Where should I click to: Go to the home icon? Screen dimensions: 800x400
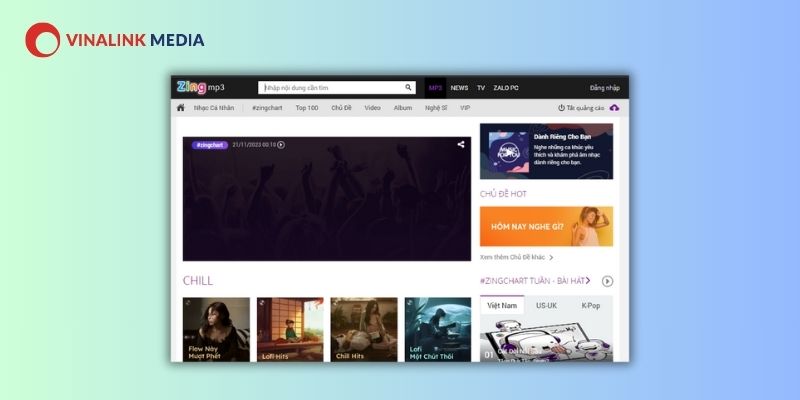[181, 108]
